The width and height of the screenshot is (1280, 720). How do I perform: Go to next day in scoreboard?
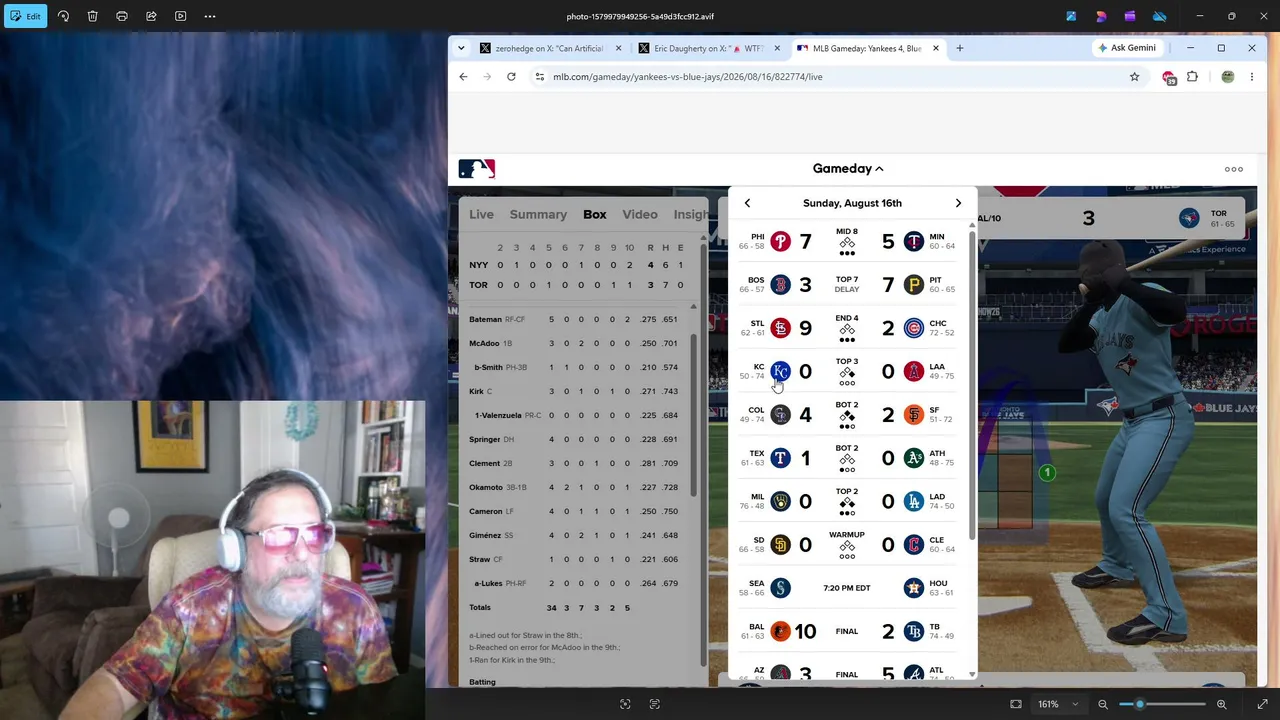click(958, 203)
